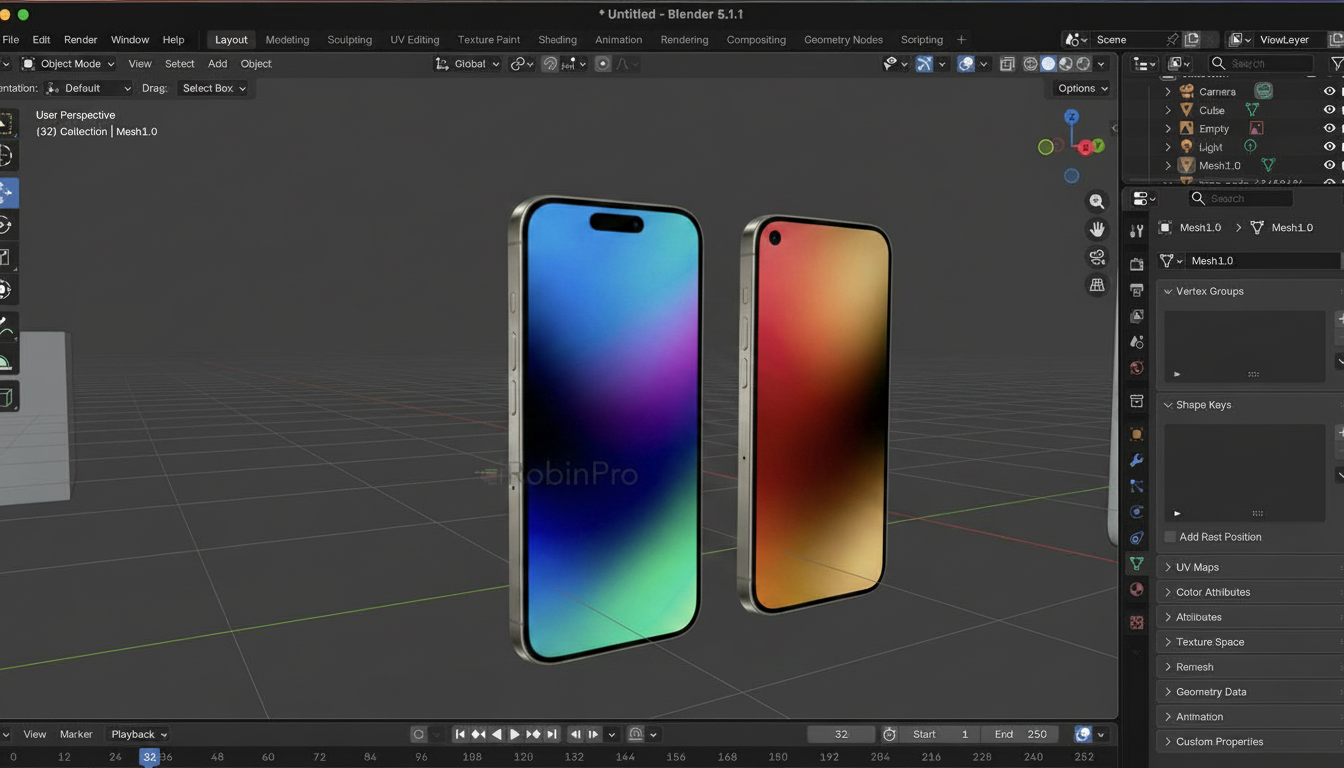1344x768 pixels.
Task: Hide the Camera object in outliner
Action: point(1329,91)
